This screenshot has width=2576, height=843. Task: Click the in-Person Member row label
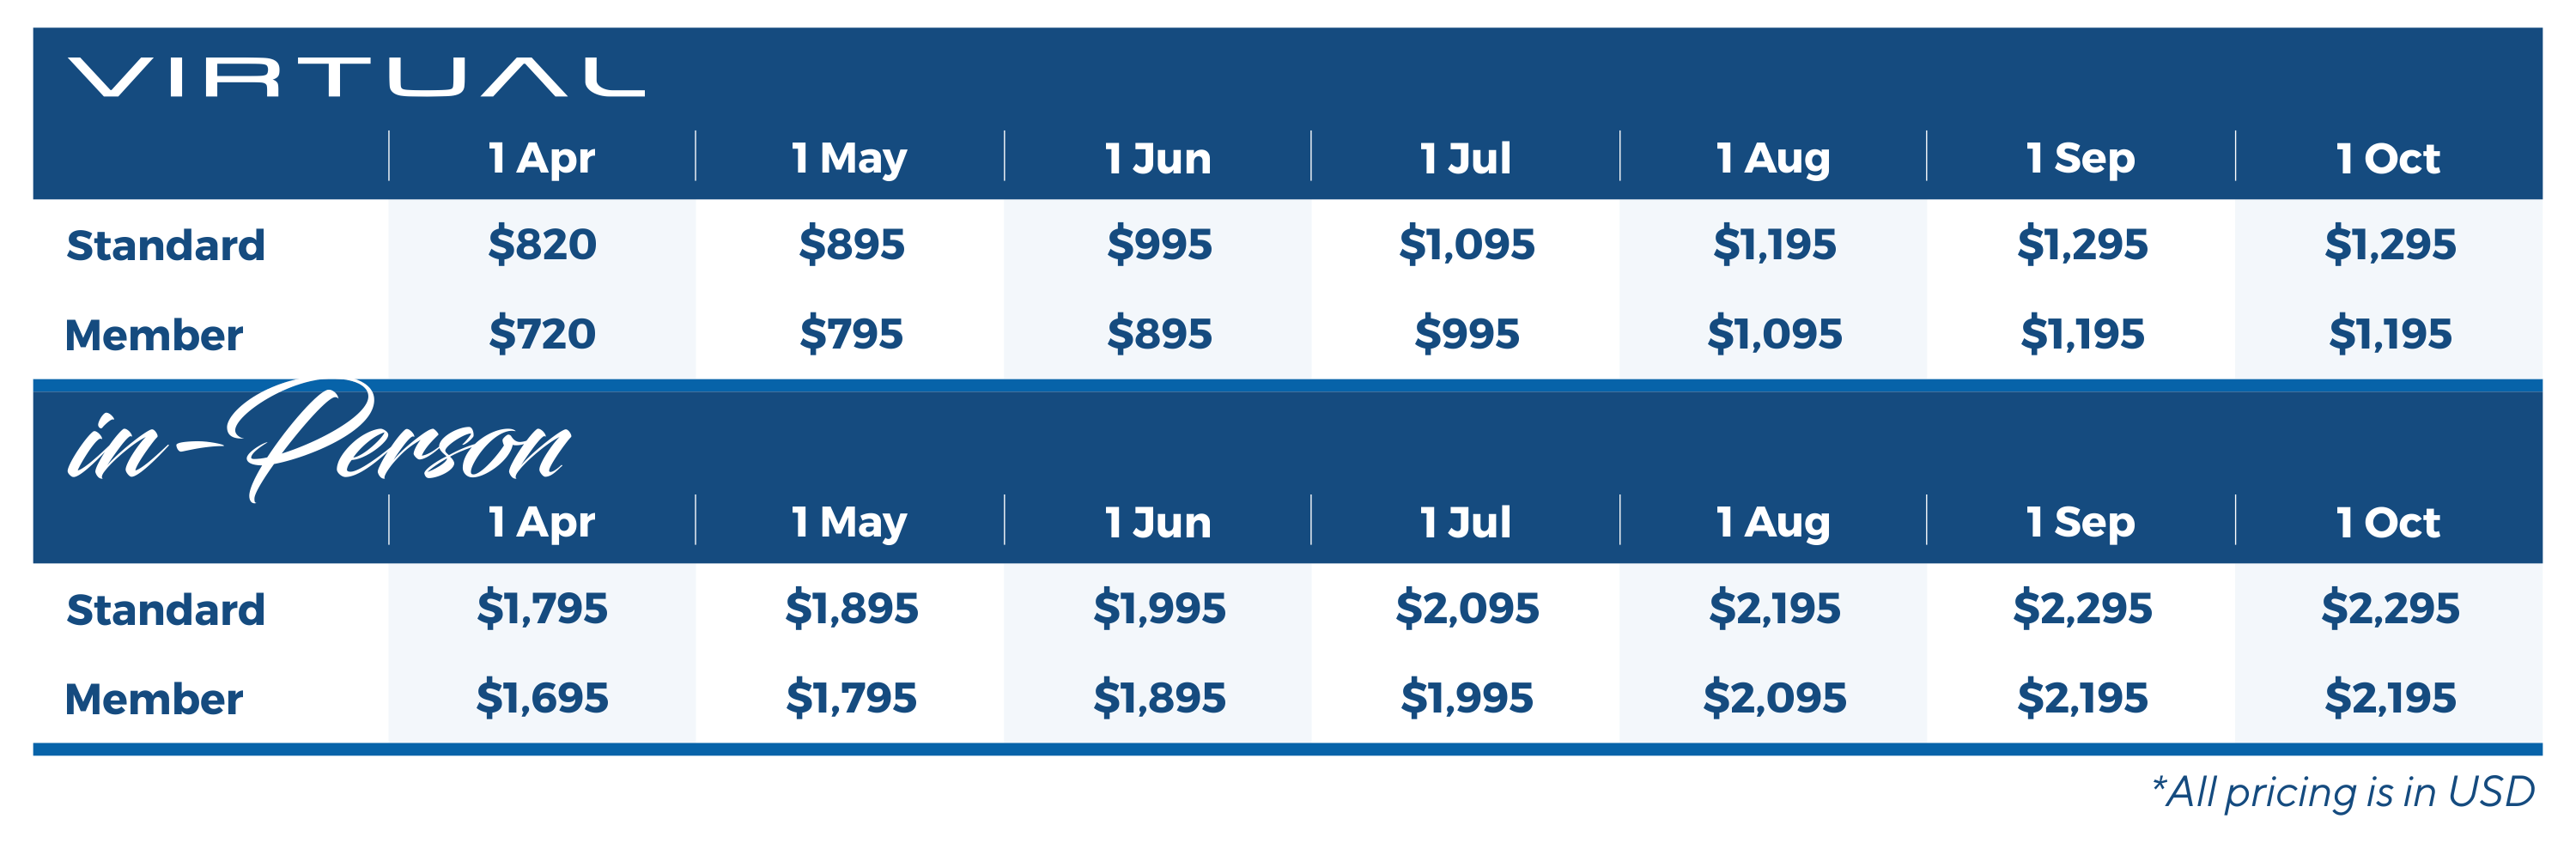(x=154, y=699)
